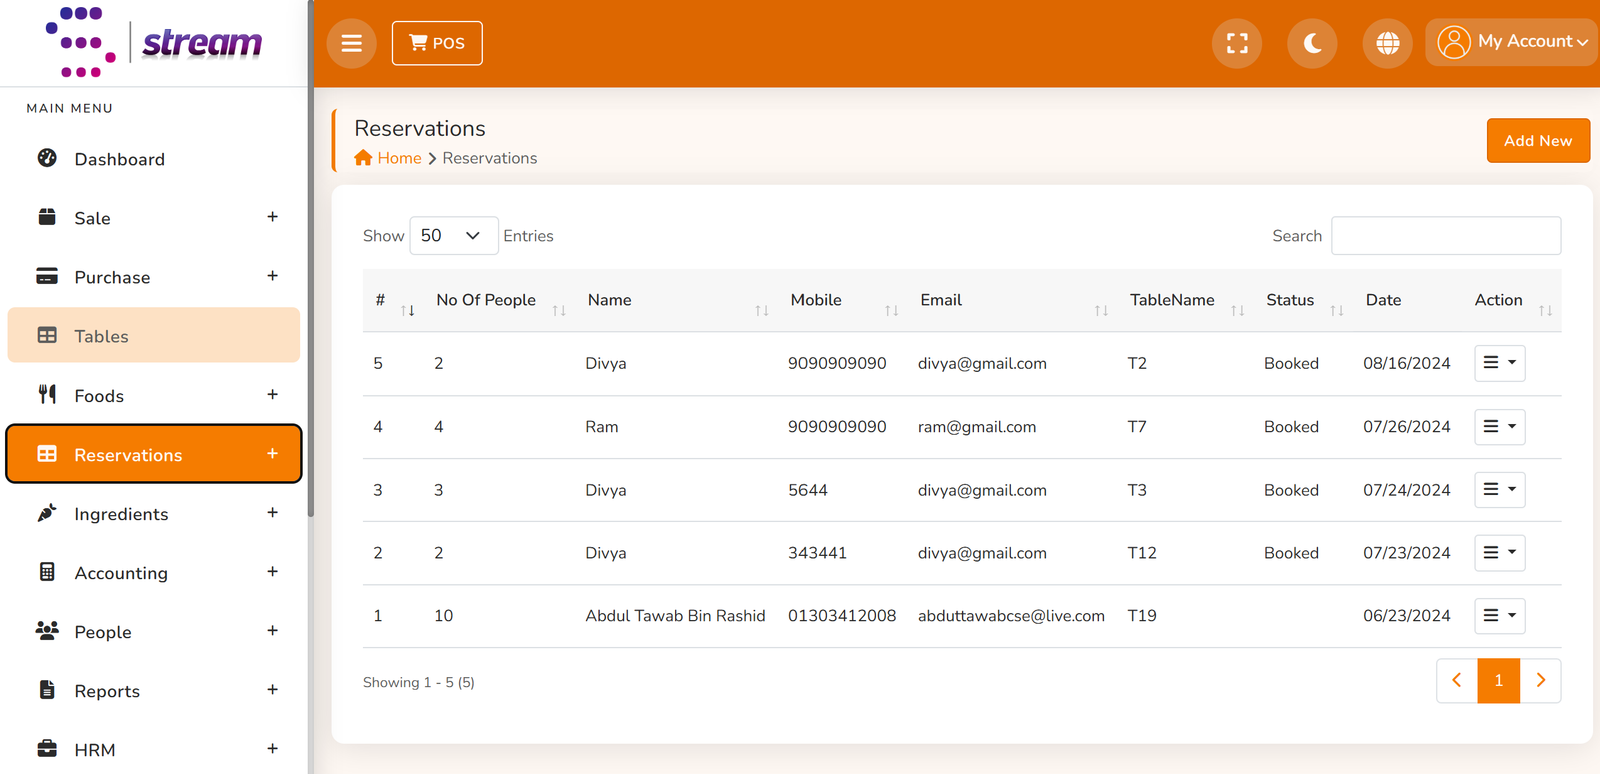Image resolution: width=1600 pixels, height=774 pixels.
Task: Open the Dashboard menu item
Action: click(154, 159)
